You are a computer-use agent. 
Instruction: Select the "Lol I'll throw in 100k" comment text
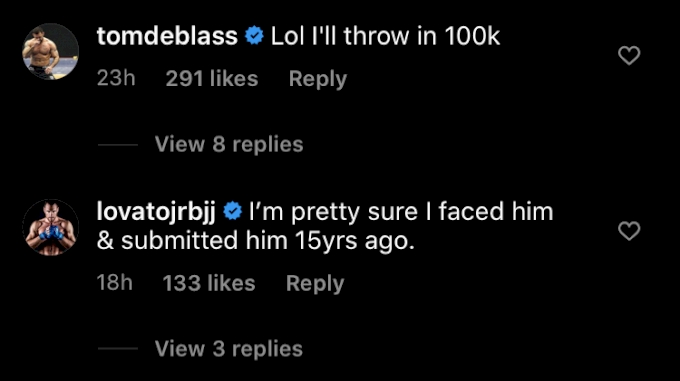tap(386, 36)
